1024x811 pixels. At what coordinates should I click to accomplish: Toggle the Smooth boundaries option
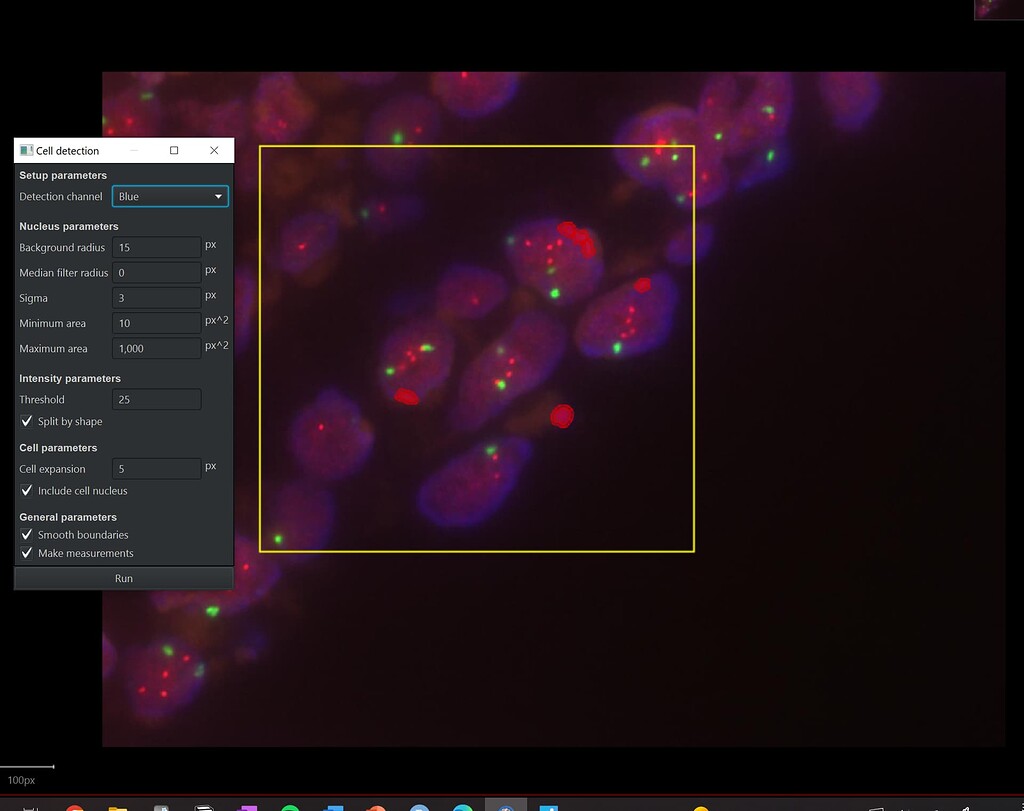(27, 534)
